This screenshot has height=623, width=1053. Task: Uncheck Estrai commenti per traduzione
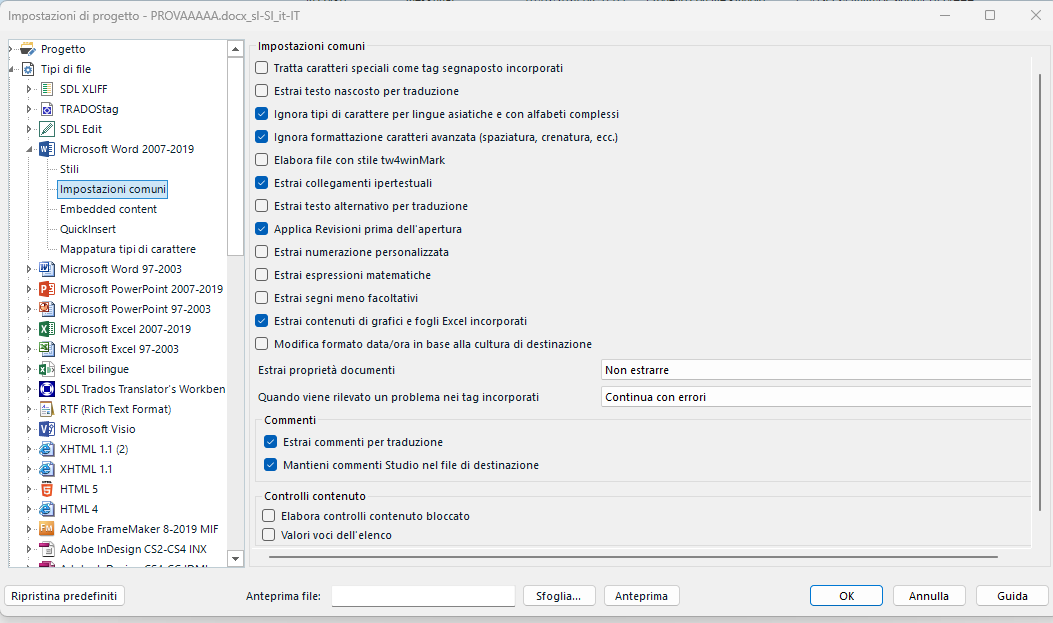(271, 442)
